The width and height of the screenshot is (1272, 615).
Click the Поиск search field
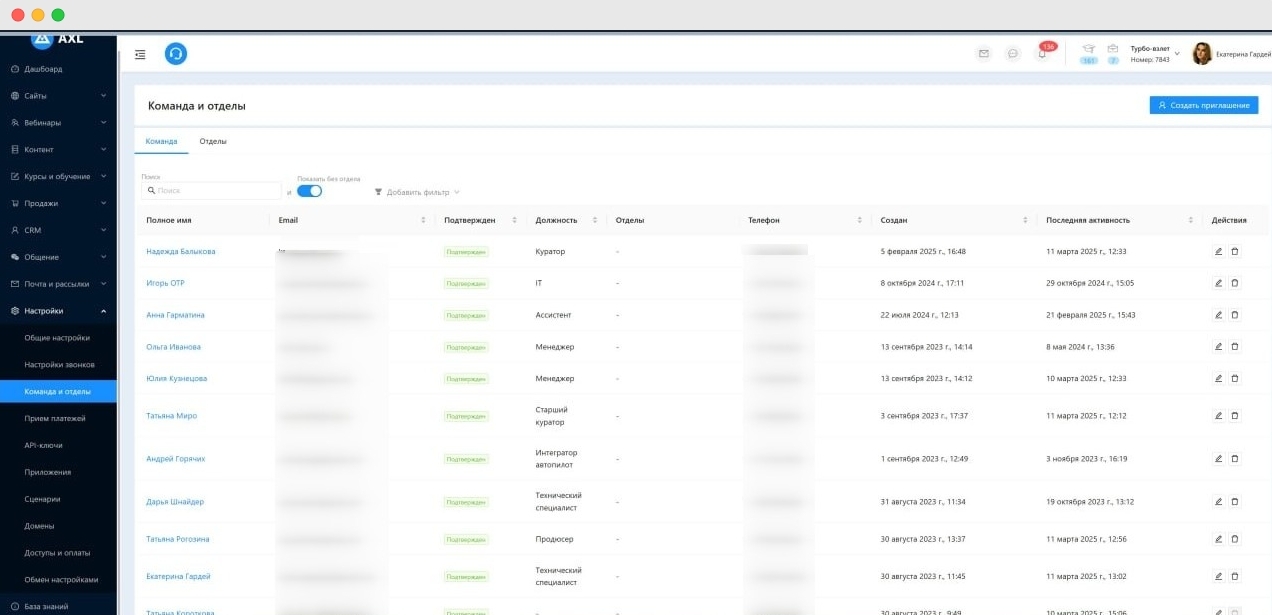click(211, 190)
